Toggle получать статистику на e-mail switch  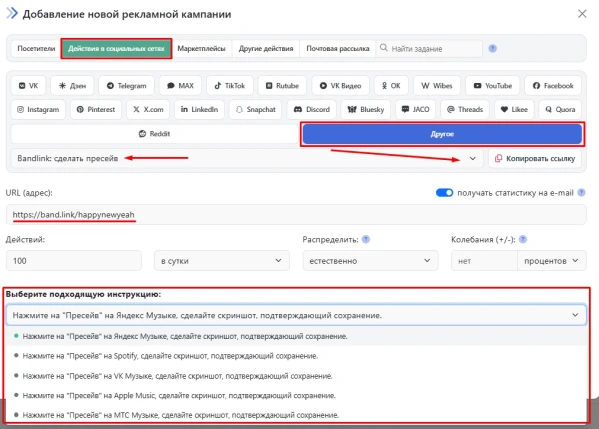click(444, 193)
